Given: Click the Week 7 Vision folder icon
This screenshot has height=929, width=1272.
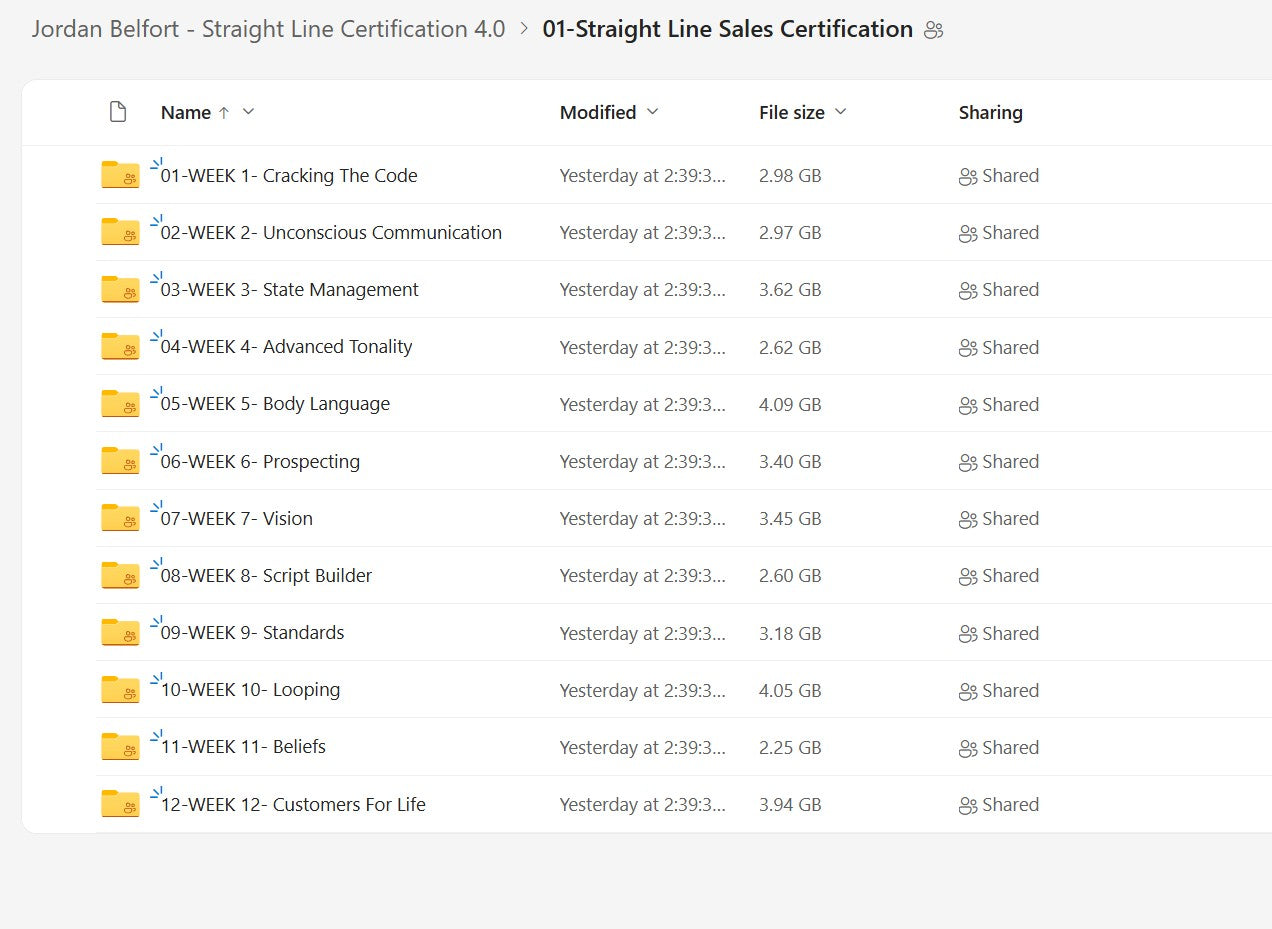Looking at the screenshot, I should pyautogui.click(x=120, y=518).
